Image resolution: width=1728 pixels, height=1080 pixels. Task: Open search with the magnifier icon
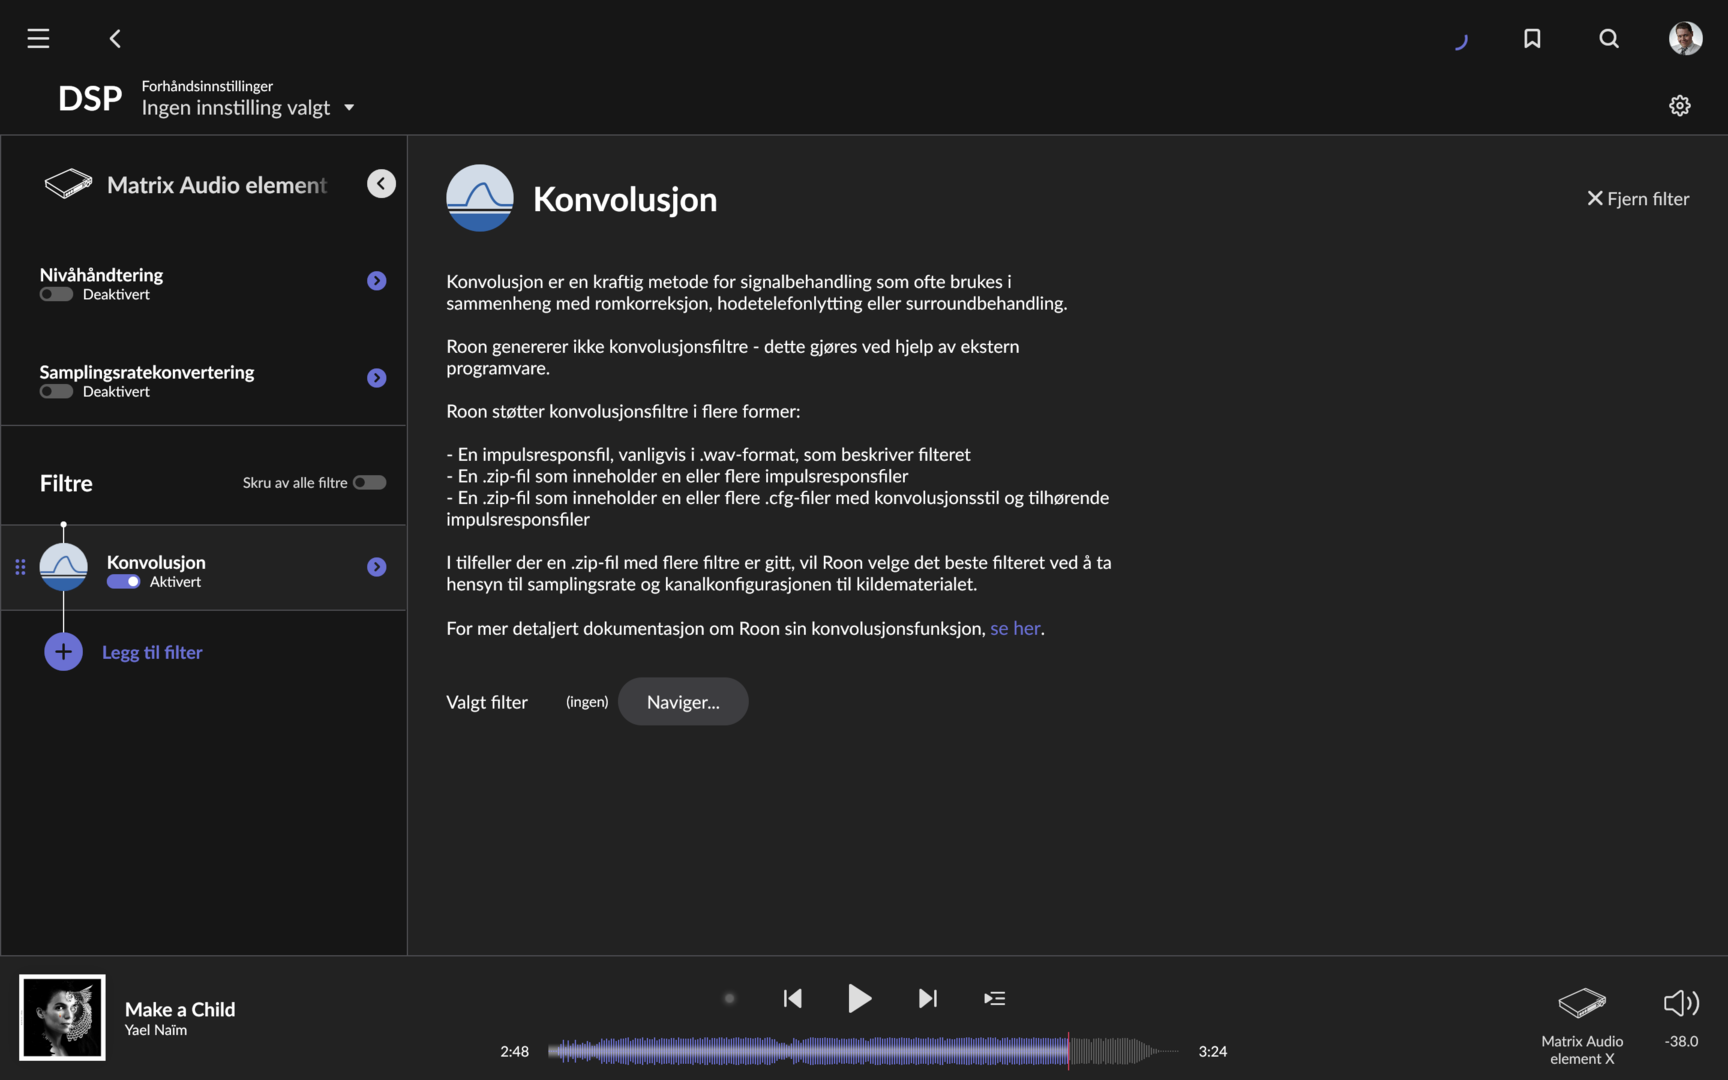point(1608,39)
